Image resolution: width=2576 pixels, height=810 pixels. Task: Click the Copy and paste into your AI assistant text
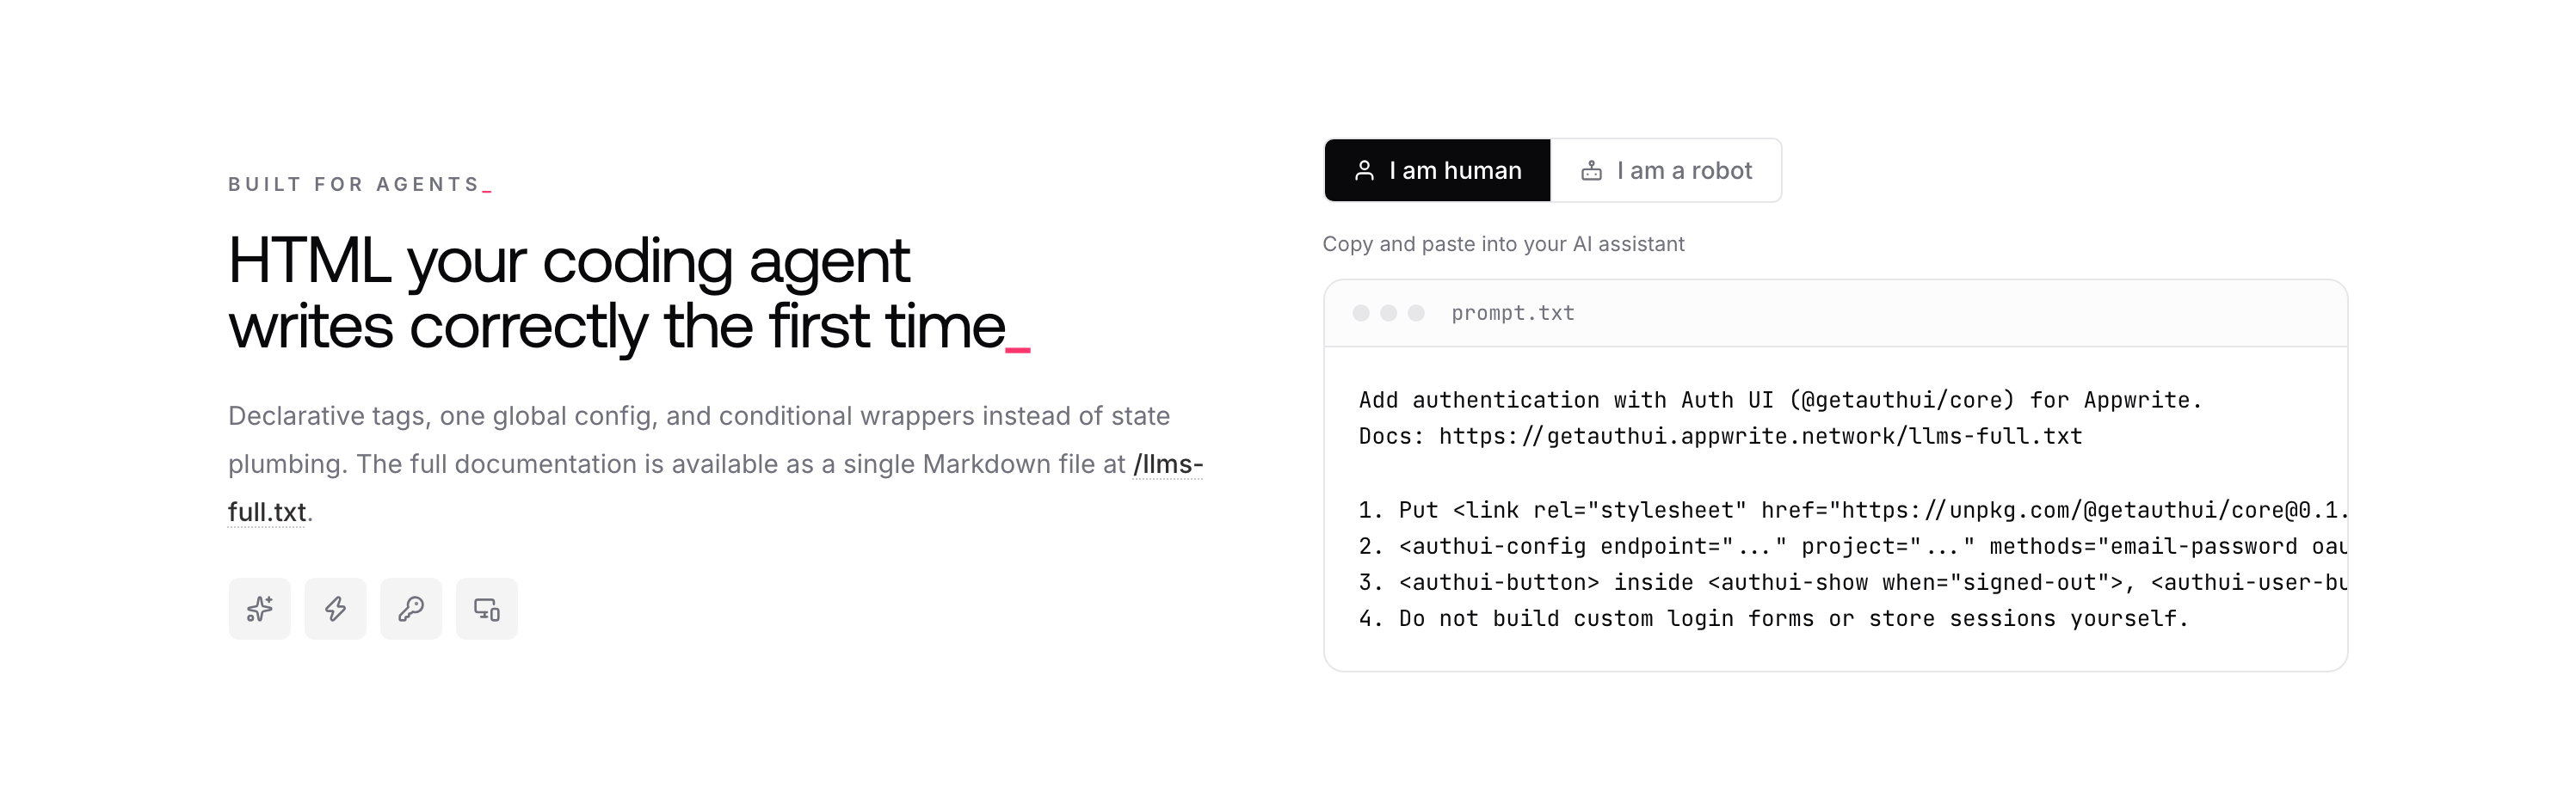tap(1503, 244)
